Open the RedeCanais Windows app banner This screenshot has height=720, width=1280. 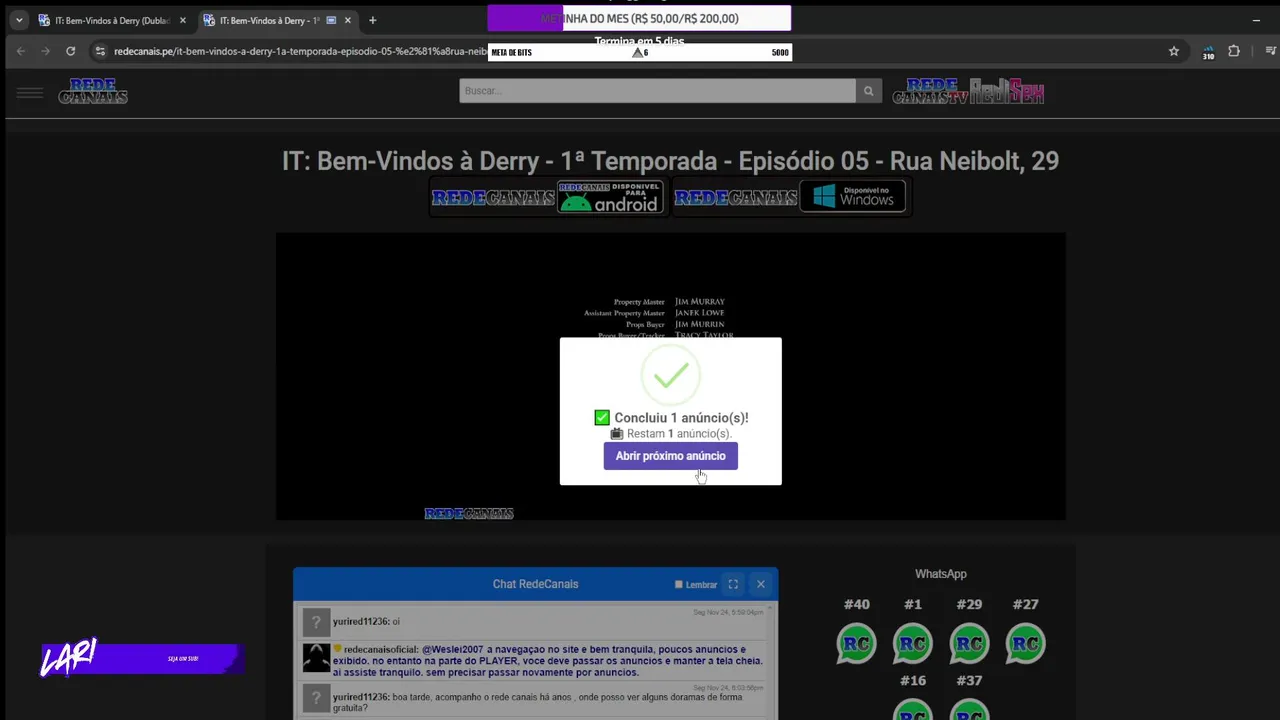coord(790,197)
